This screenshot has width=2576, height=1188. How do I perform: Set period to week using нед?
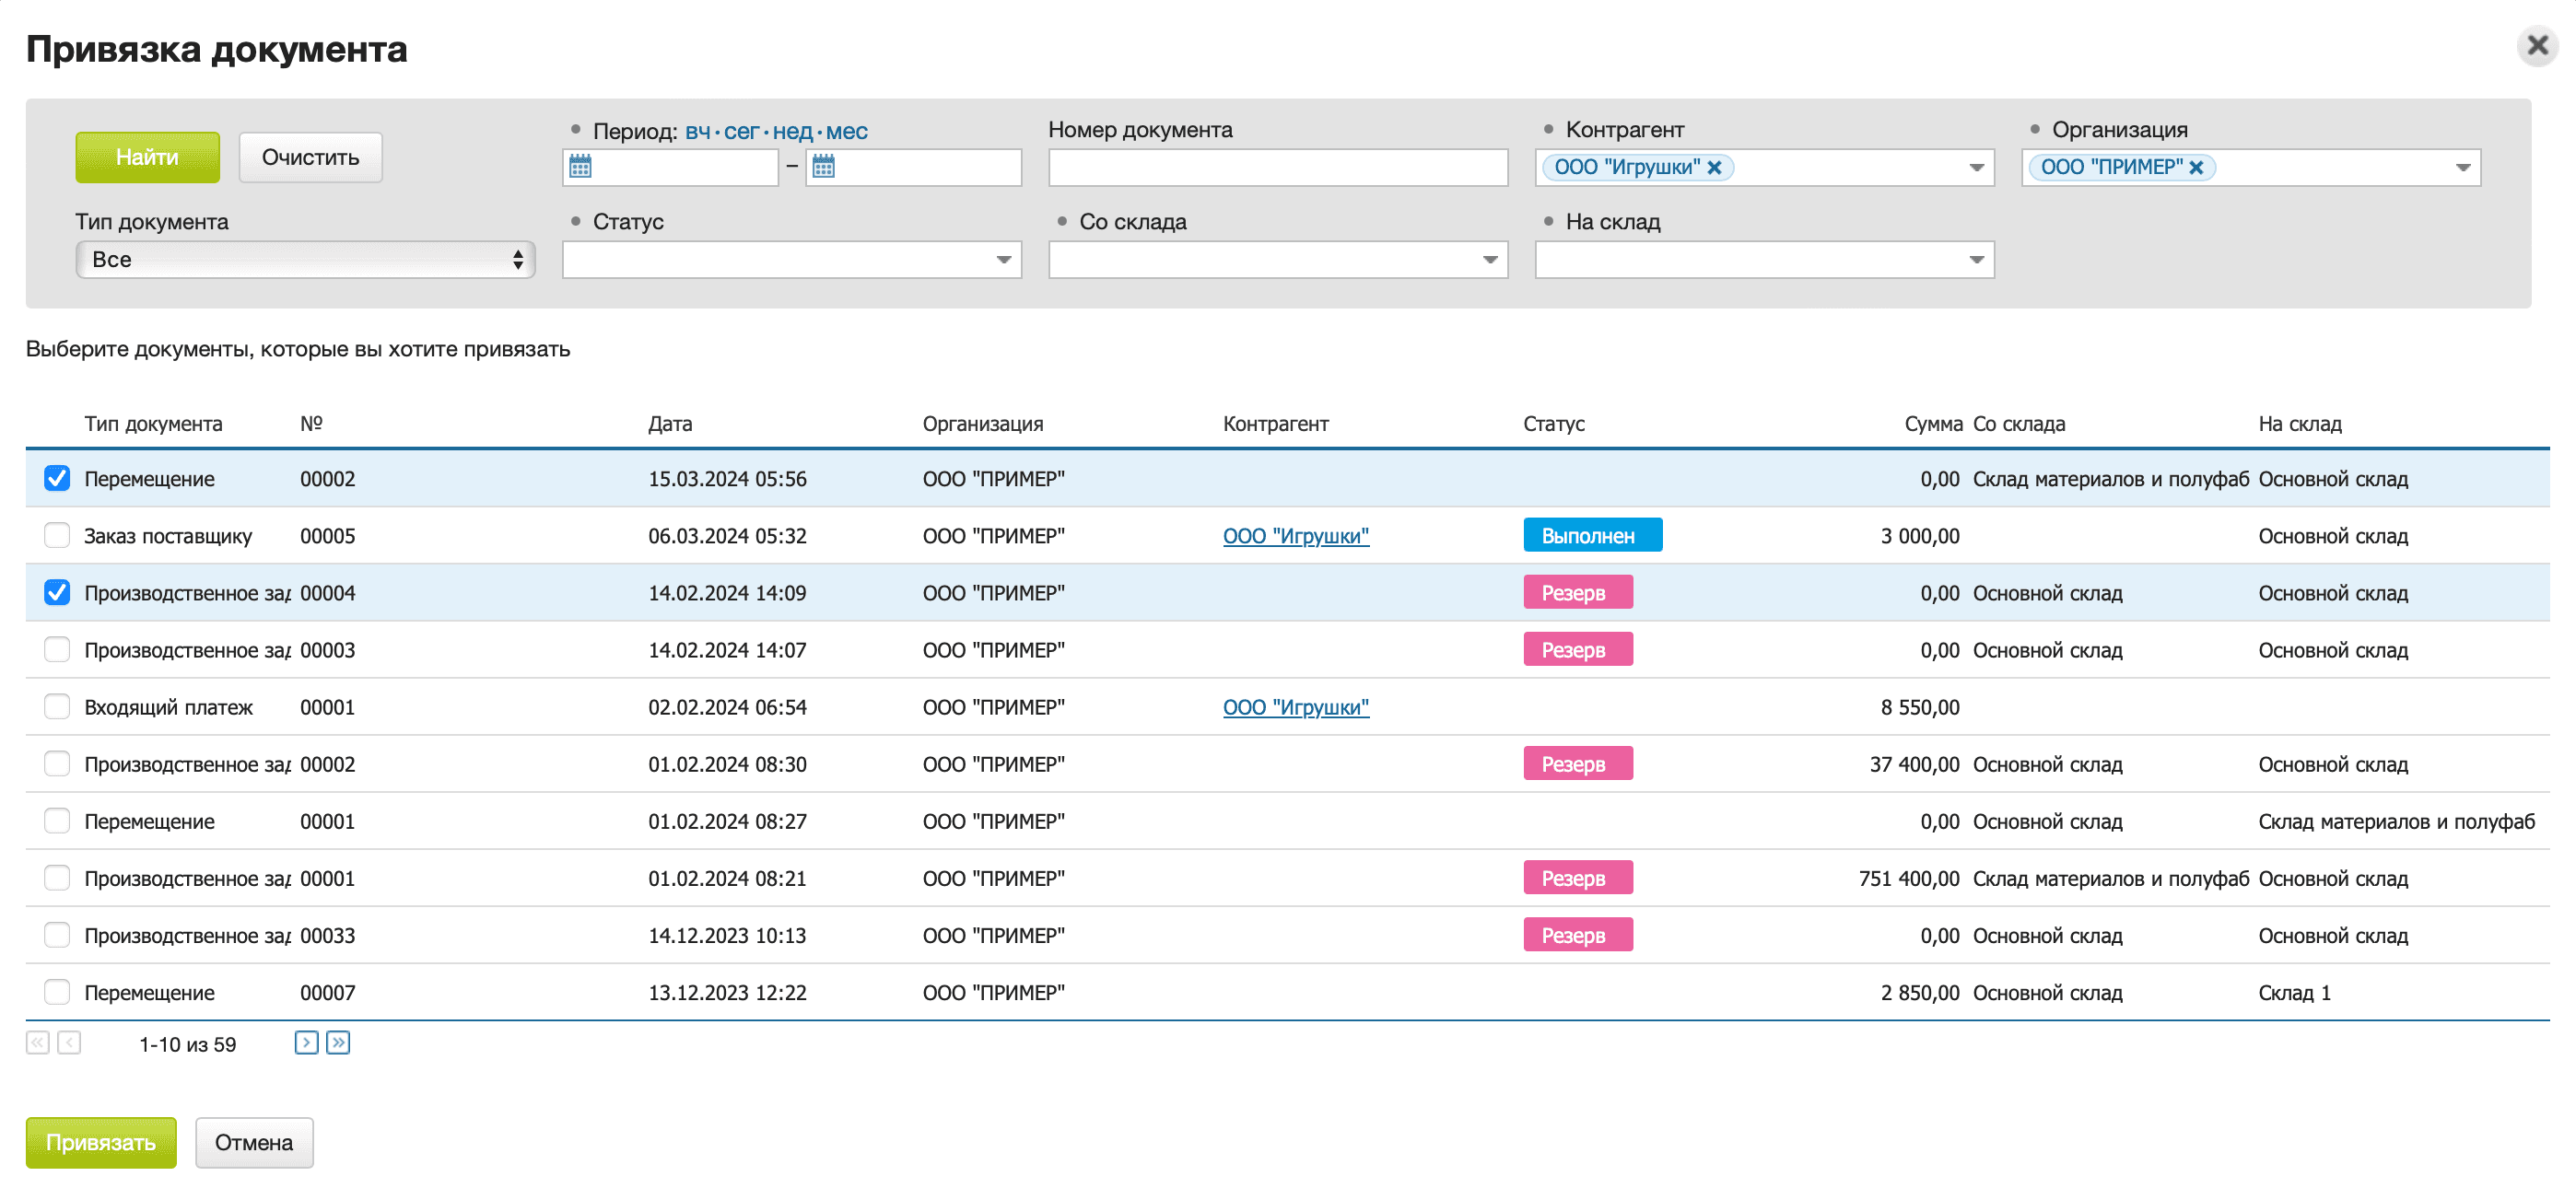point(792,131)
